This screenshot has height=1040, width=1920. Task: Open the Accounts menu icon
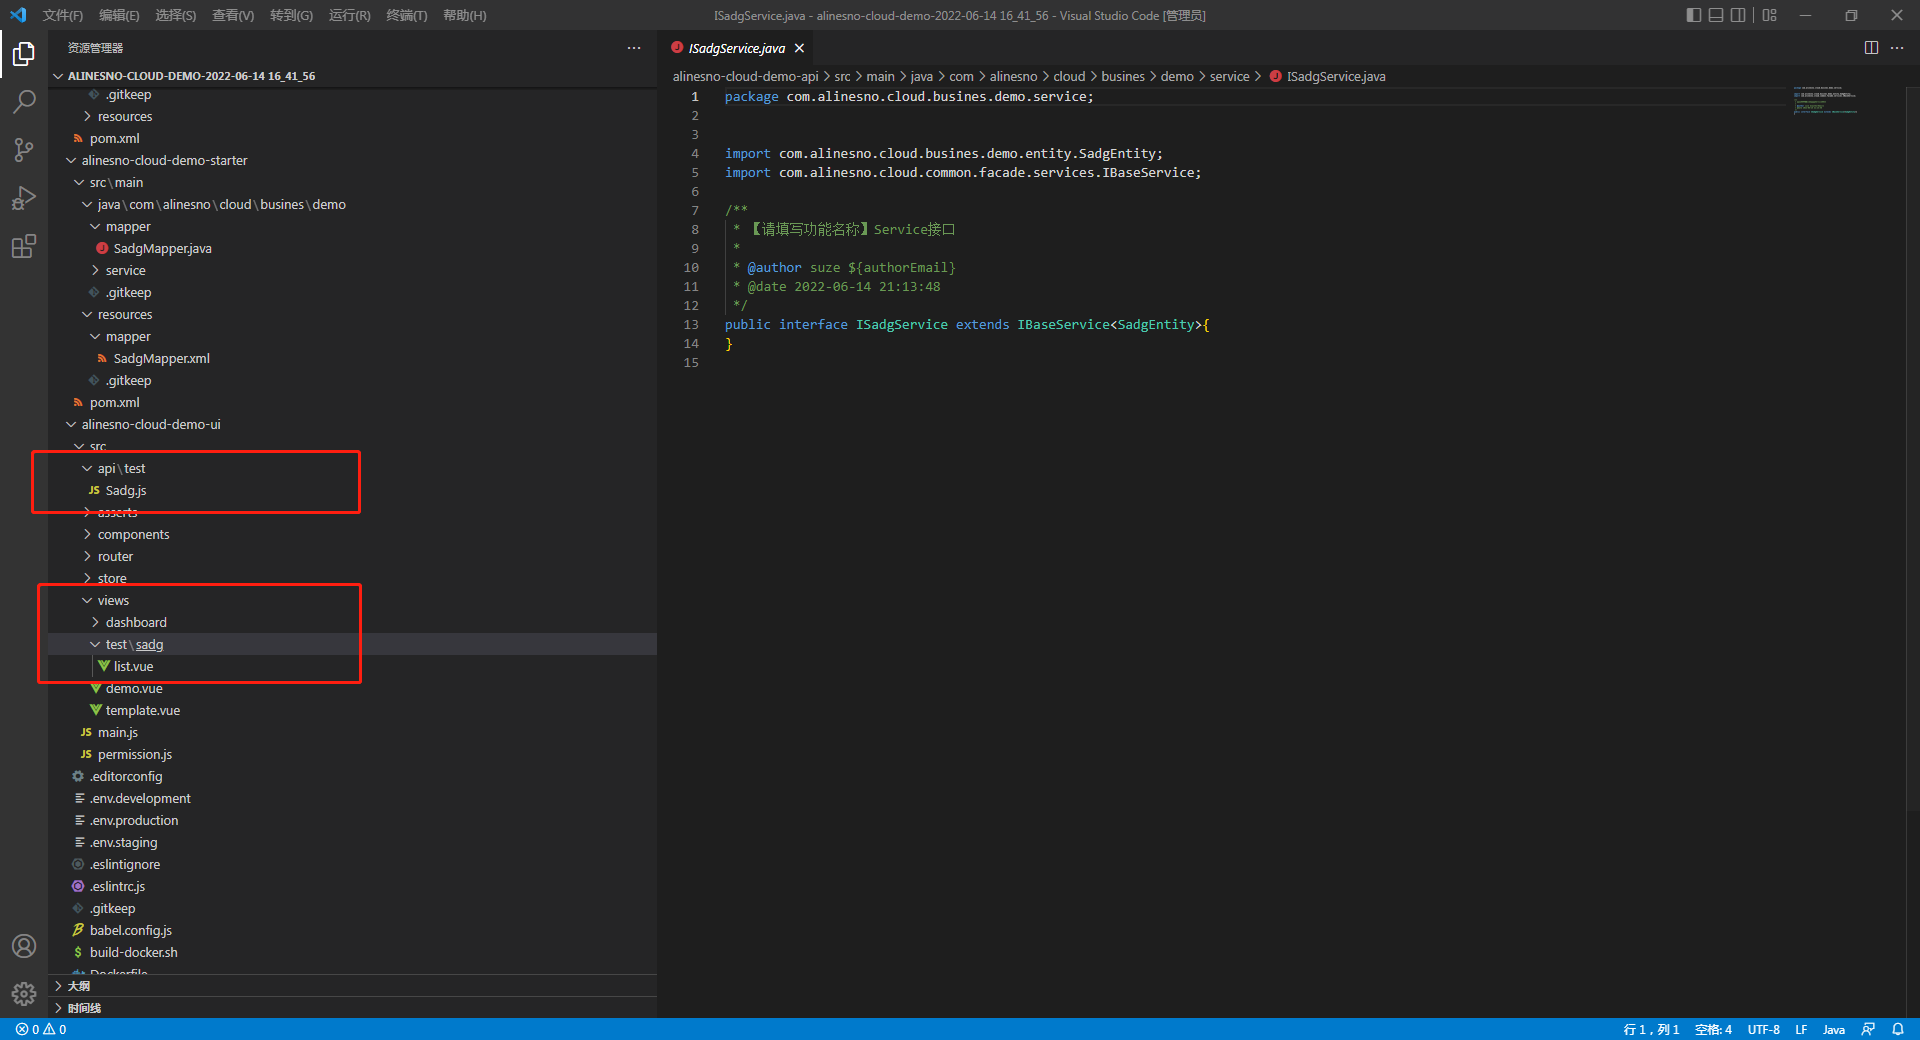pyautogui.click(x=24, y=946)
